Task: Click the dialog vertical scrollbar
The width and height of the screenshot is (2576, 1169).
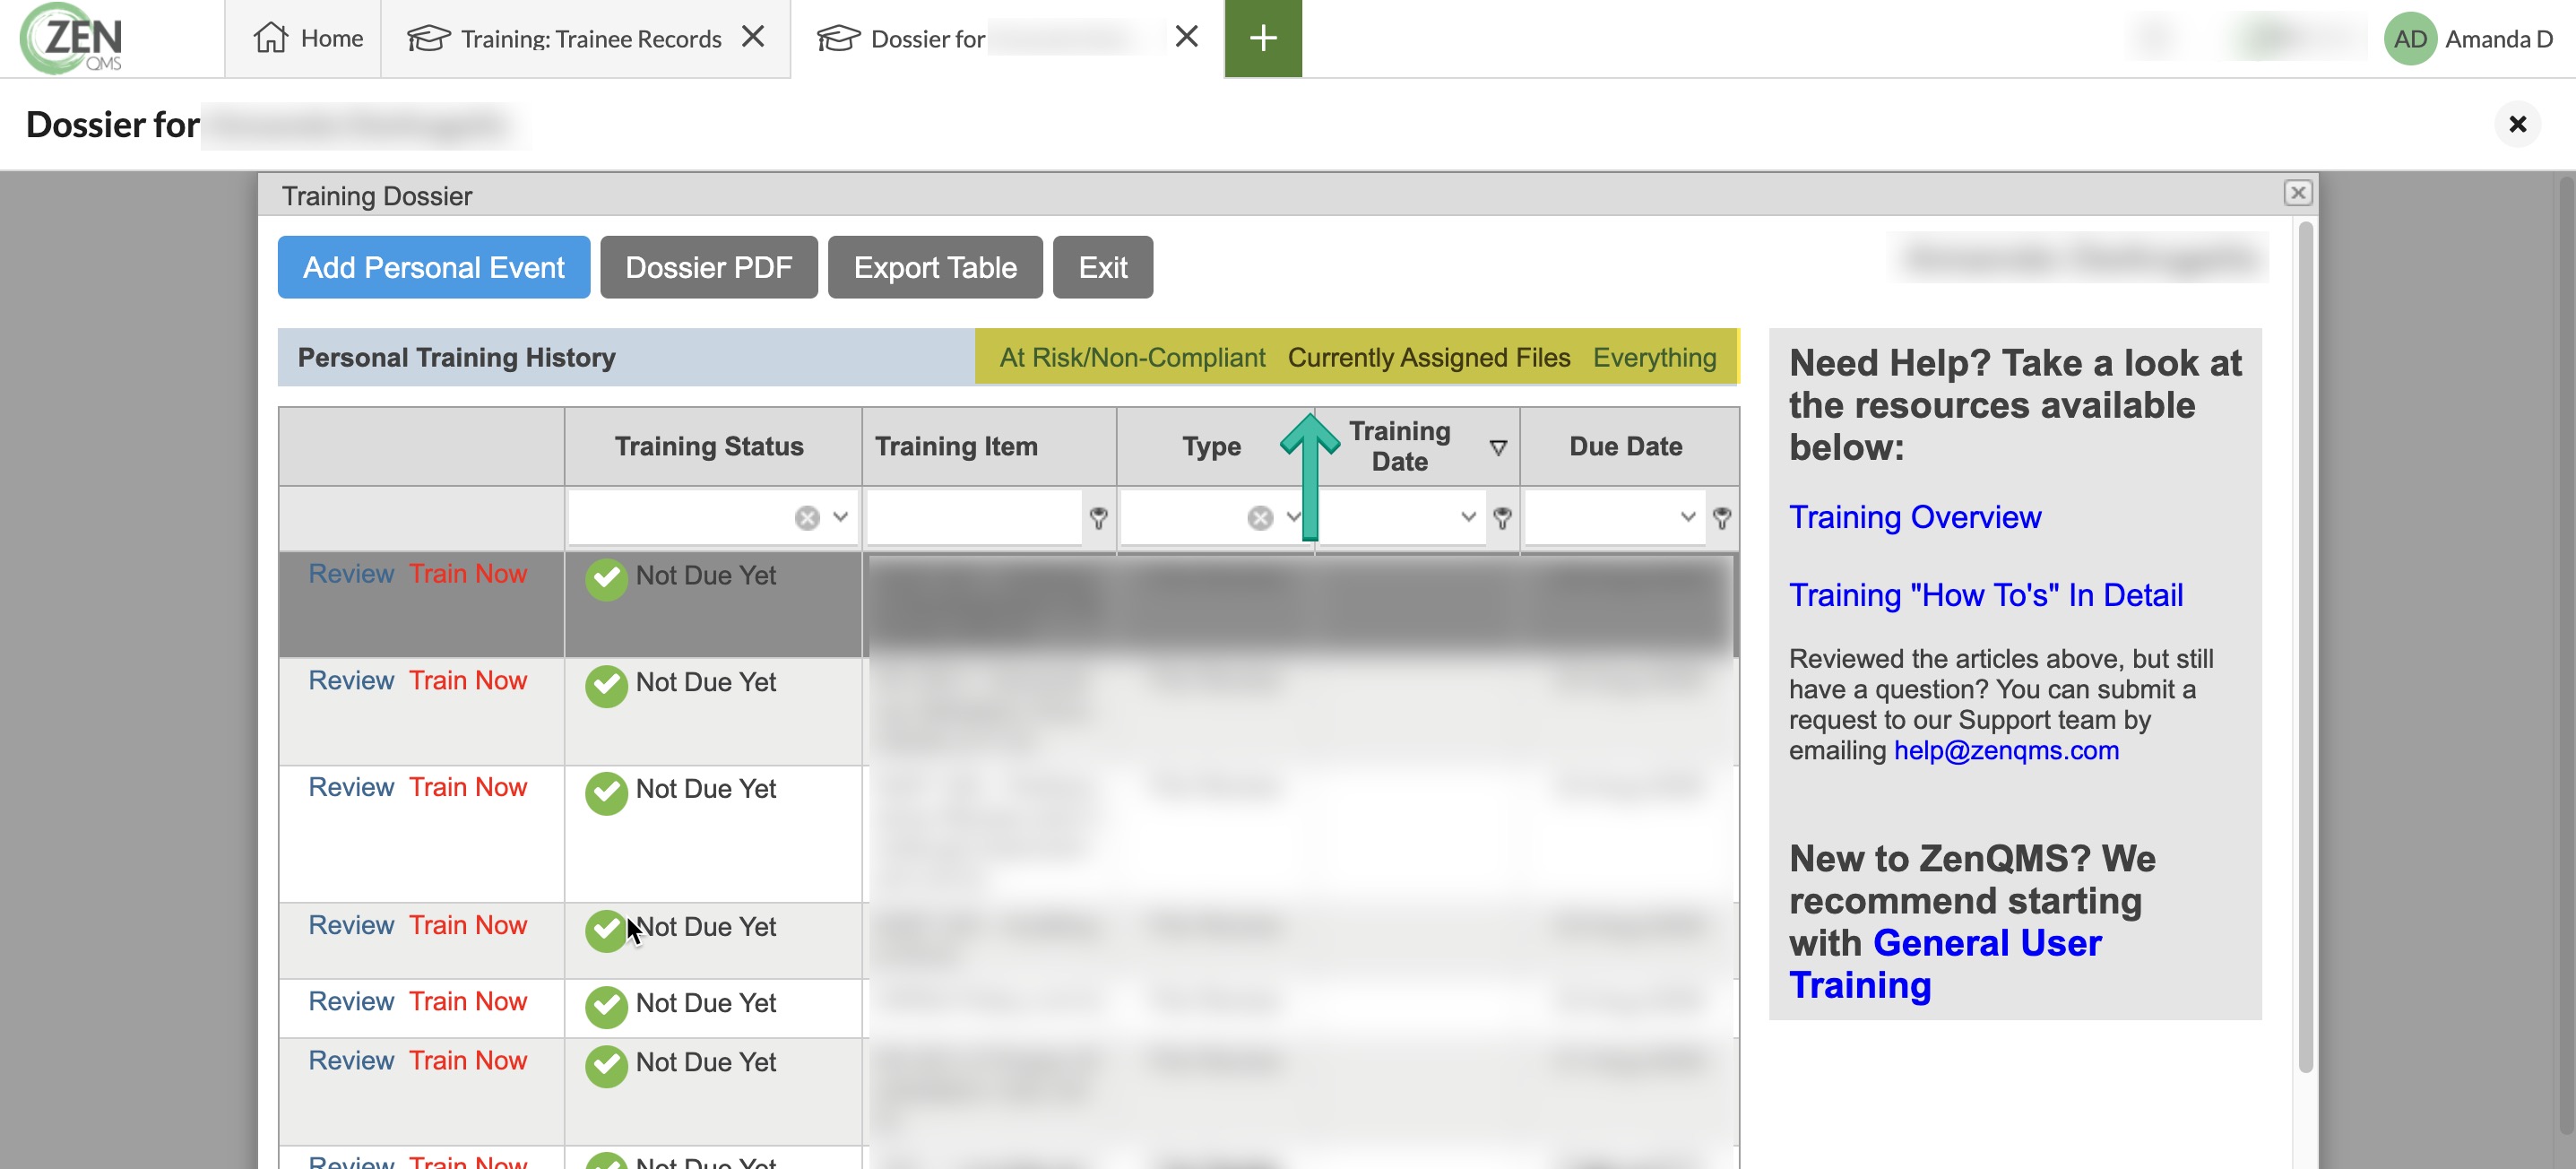Action: coord(2305,647)
